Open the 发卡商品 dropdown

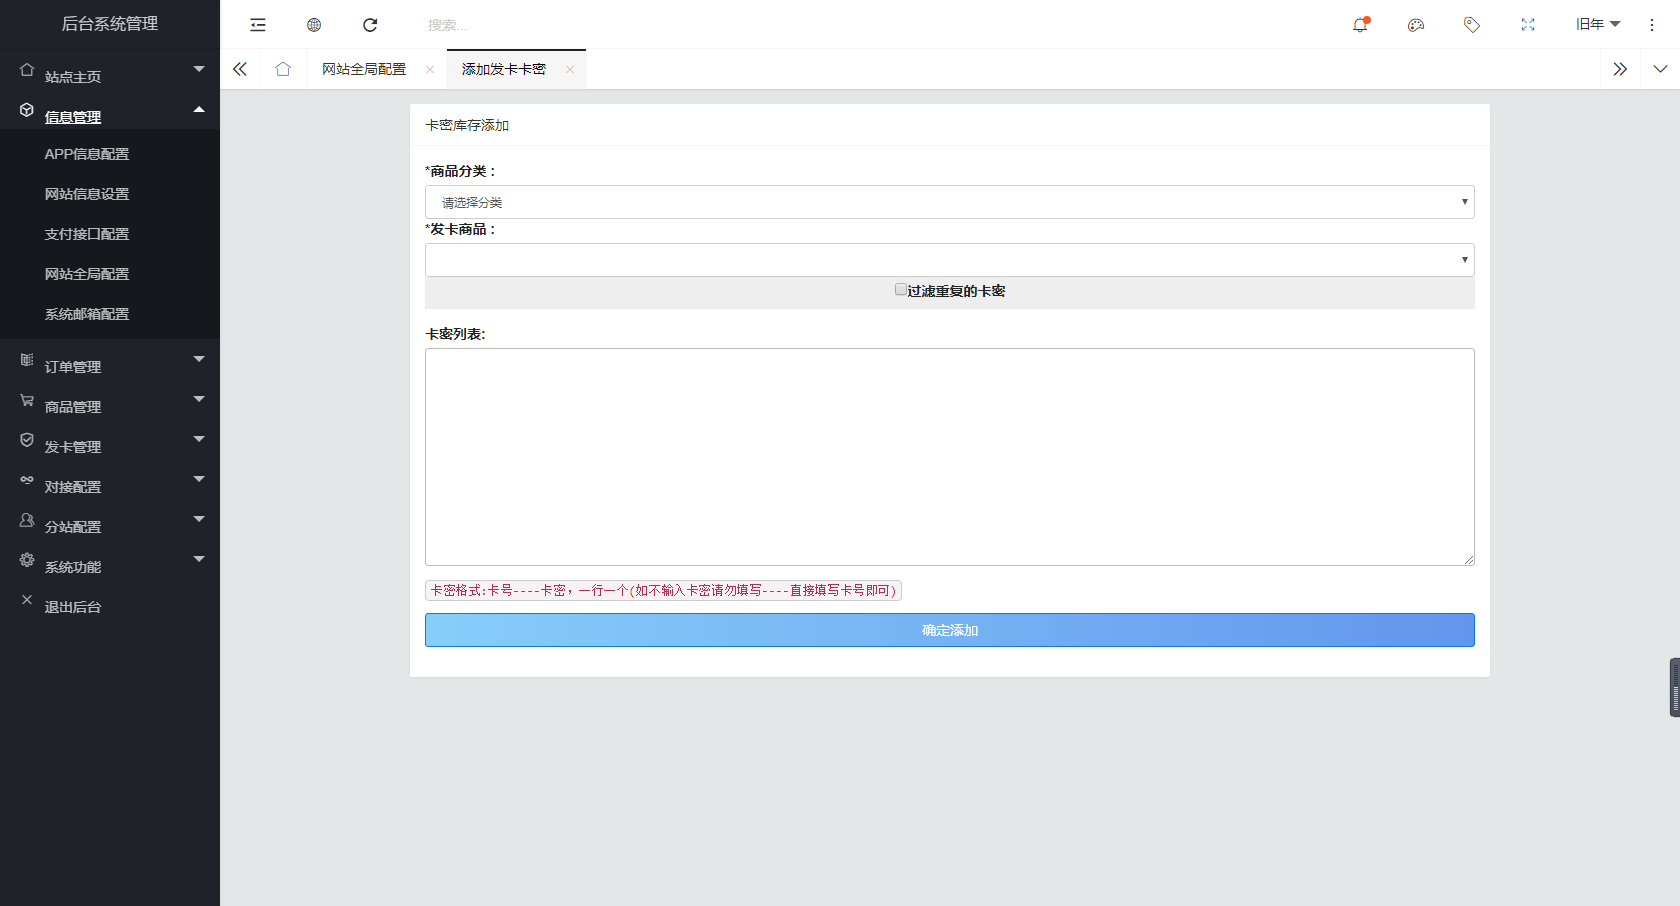pyautogui.click(x=949, y=260)
